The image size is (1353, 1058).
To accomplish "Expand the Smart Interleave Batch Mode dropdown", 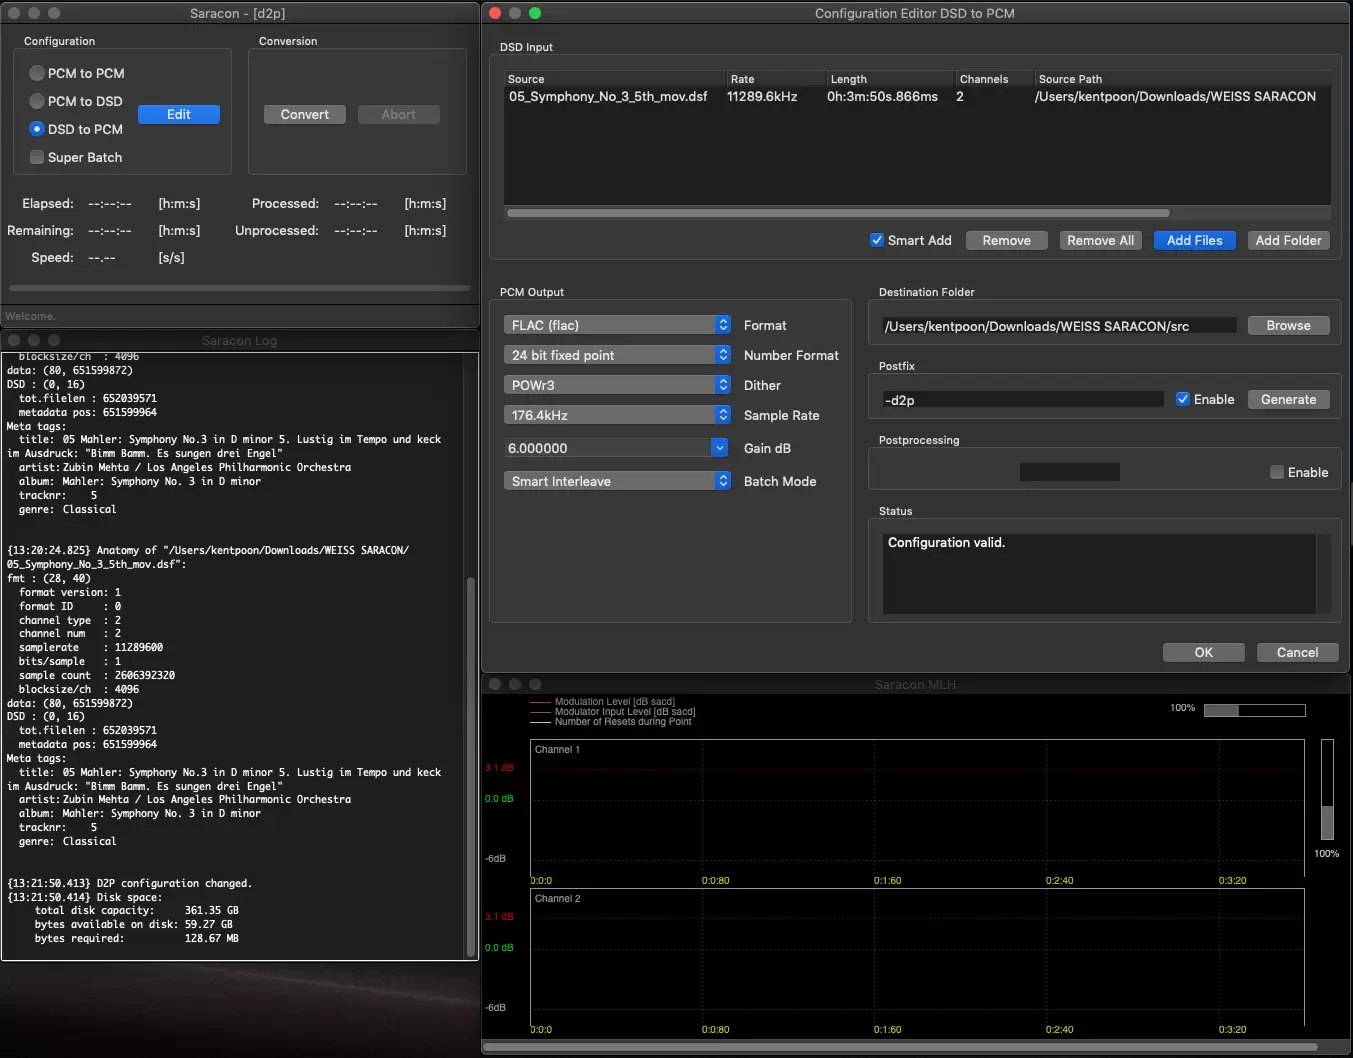I will tap(617, 481).
